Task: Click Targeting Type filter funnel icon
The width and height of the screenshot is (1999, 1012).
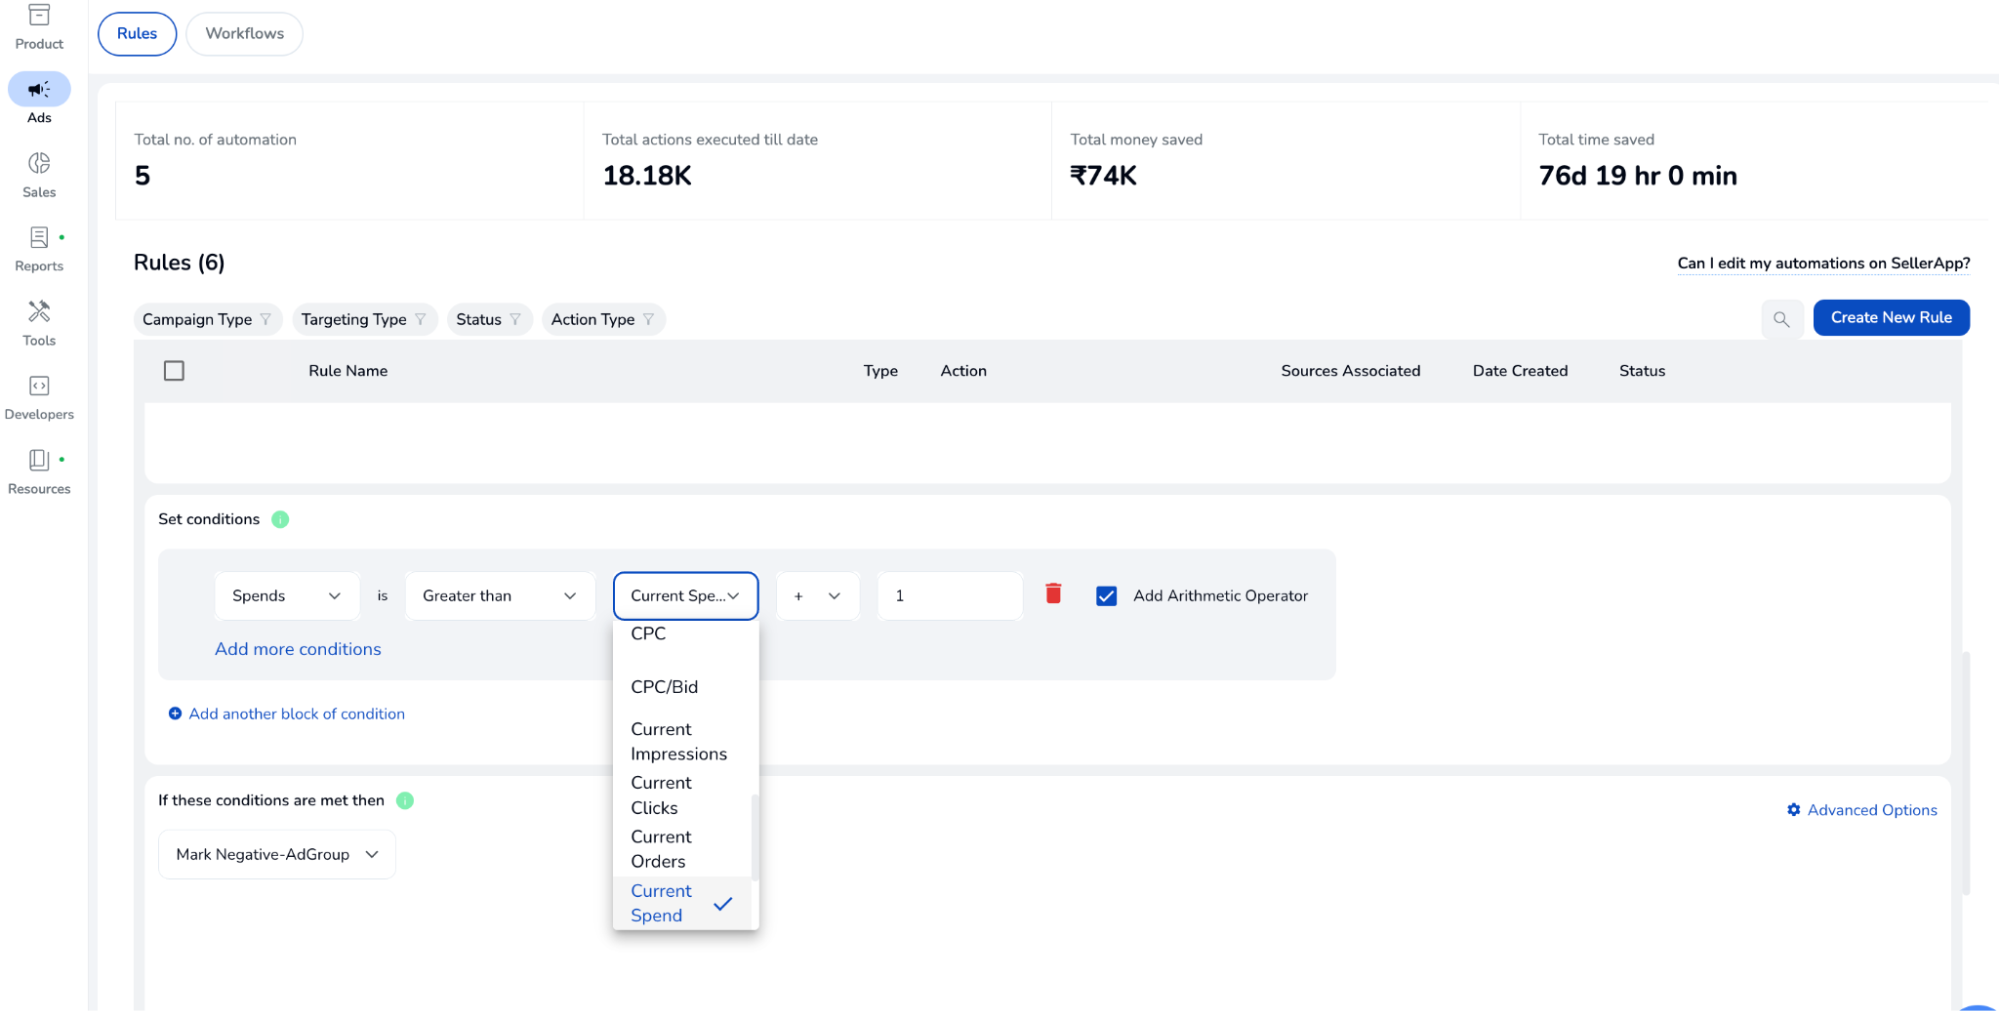Action: coord(420,319)
